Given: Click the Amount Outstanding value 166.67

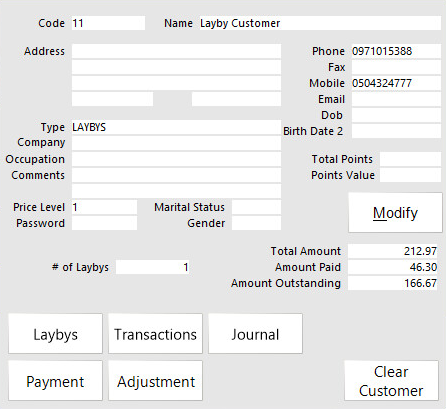Looking at the screenshot, I should pyautogui.click(x=393, y=283).
